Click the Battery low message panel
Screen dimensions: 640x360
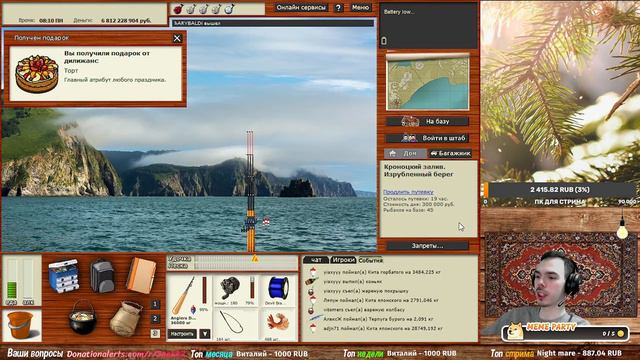click(x=428, y=26)
